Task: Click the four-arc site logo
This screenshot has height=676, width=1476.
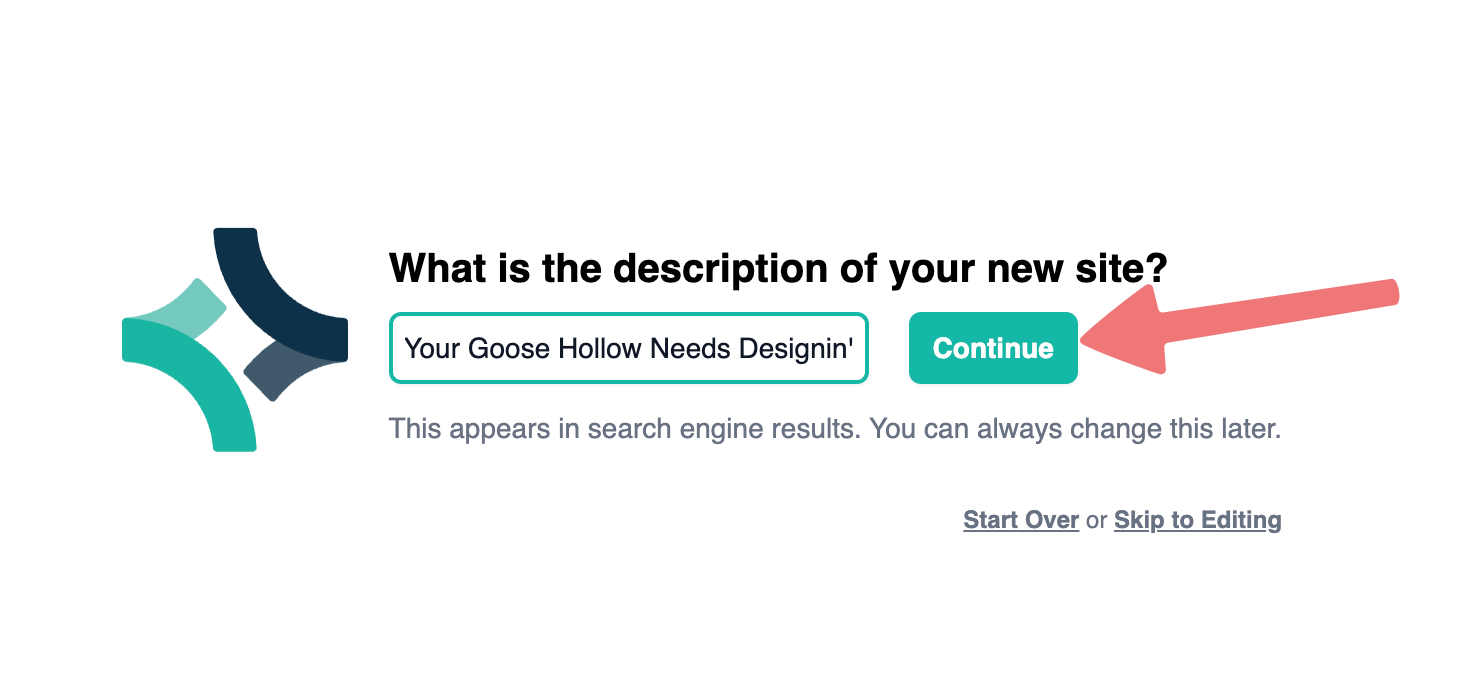Action: pyautogui.click(x=235, y=340)
